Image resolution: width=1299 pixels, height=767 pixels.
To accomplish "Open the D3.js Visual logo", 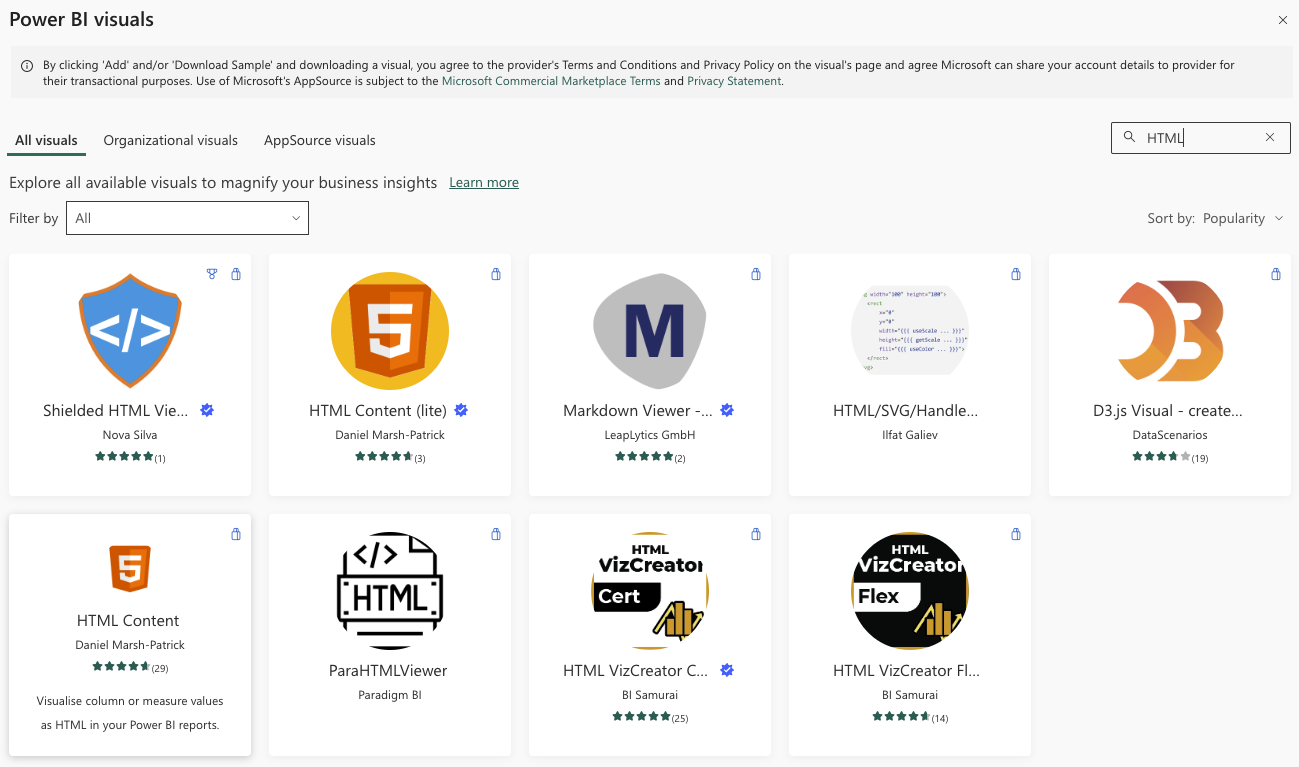I will 1170,331.
